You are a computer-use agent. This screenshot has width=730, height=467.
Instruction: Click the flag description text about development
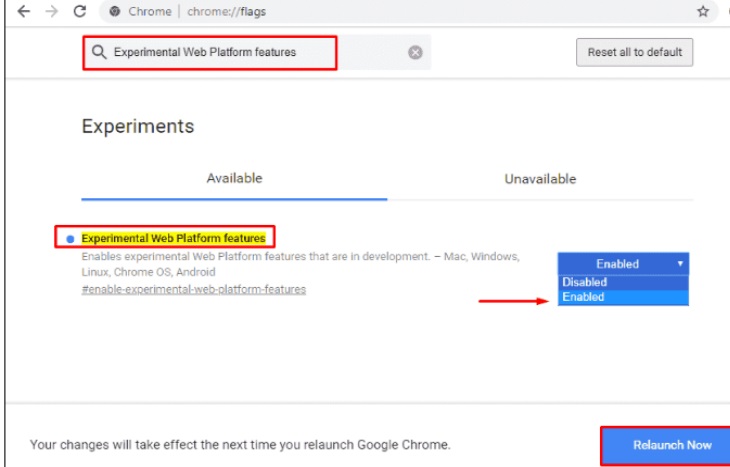click(300, 264)
